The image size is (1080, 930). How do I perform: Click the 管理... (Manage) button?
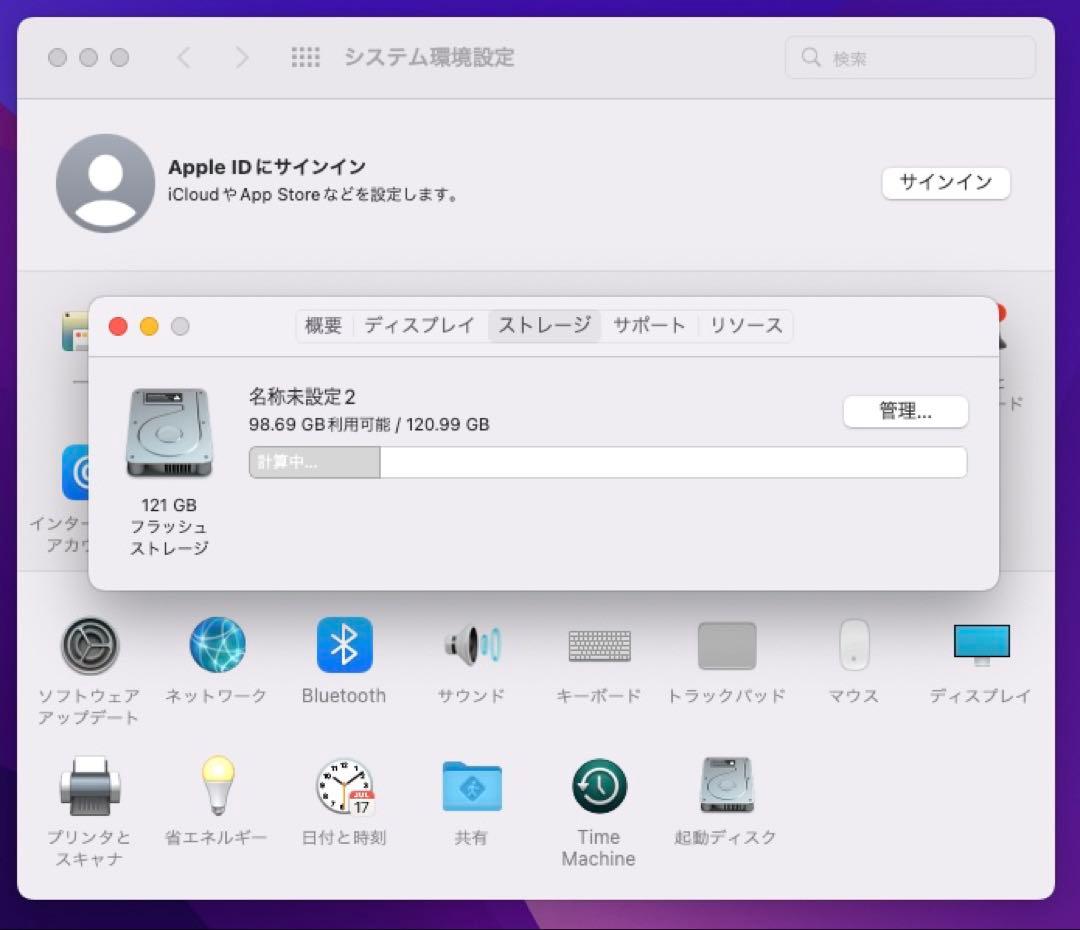tap(905, 411)
